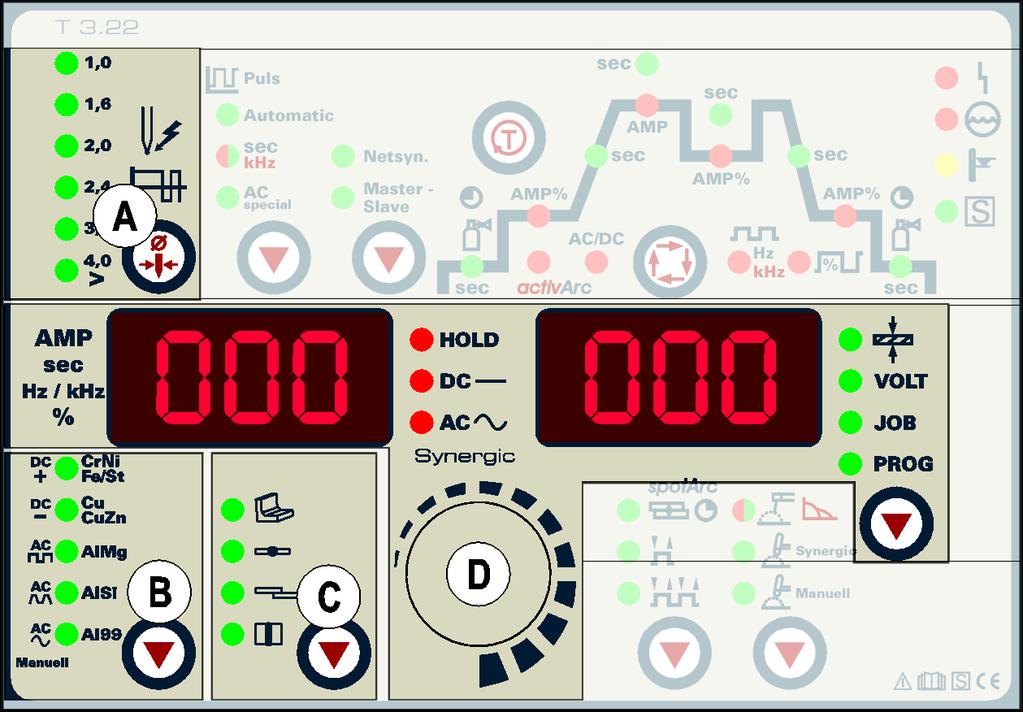Viewport: 1023px width, 712px height.
Task: Toggle the HOLD indicator LED
Action: tap(421, 339)
